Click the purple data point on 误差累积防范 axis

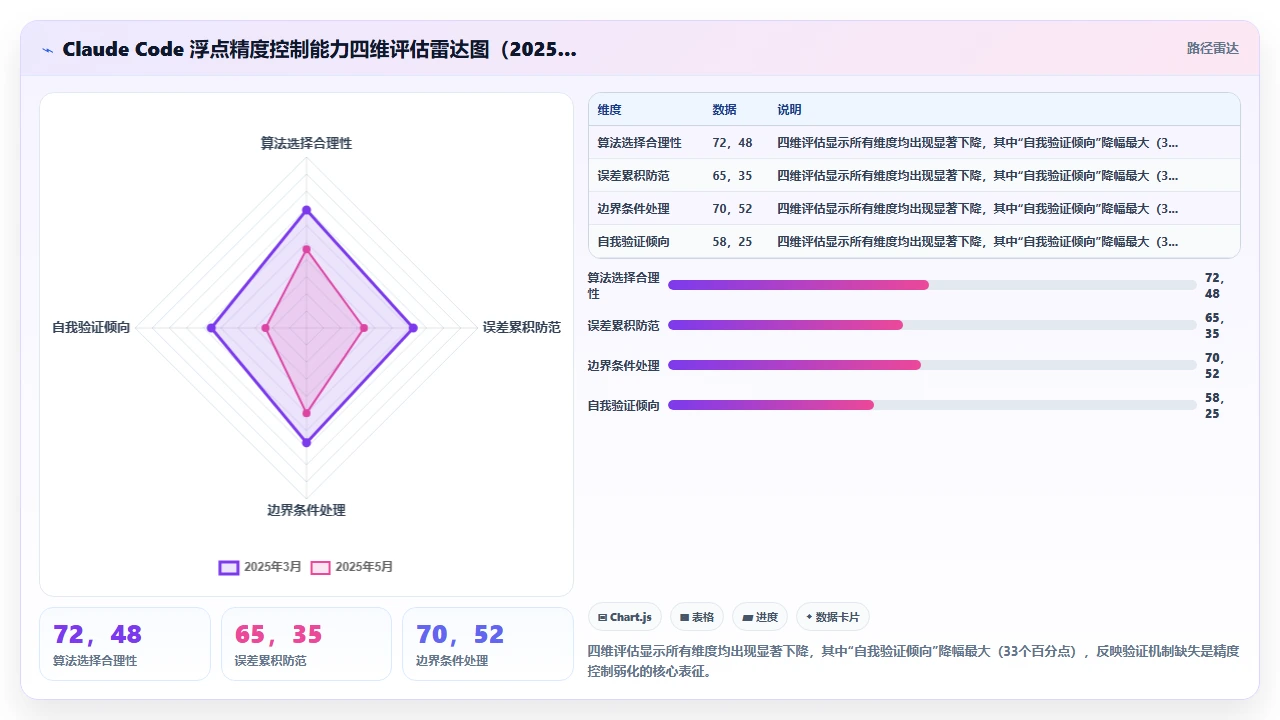(413, 328)
